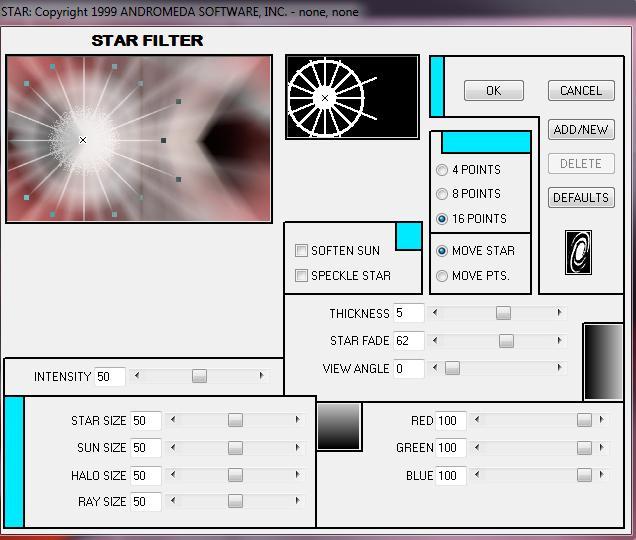Click the GREEN slider thumb
Viewport: 636px width, 540px height.
tap(584, 447)
